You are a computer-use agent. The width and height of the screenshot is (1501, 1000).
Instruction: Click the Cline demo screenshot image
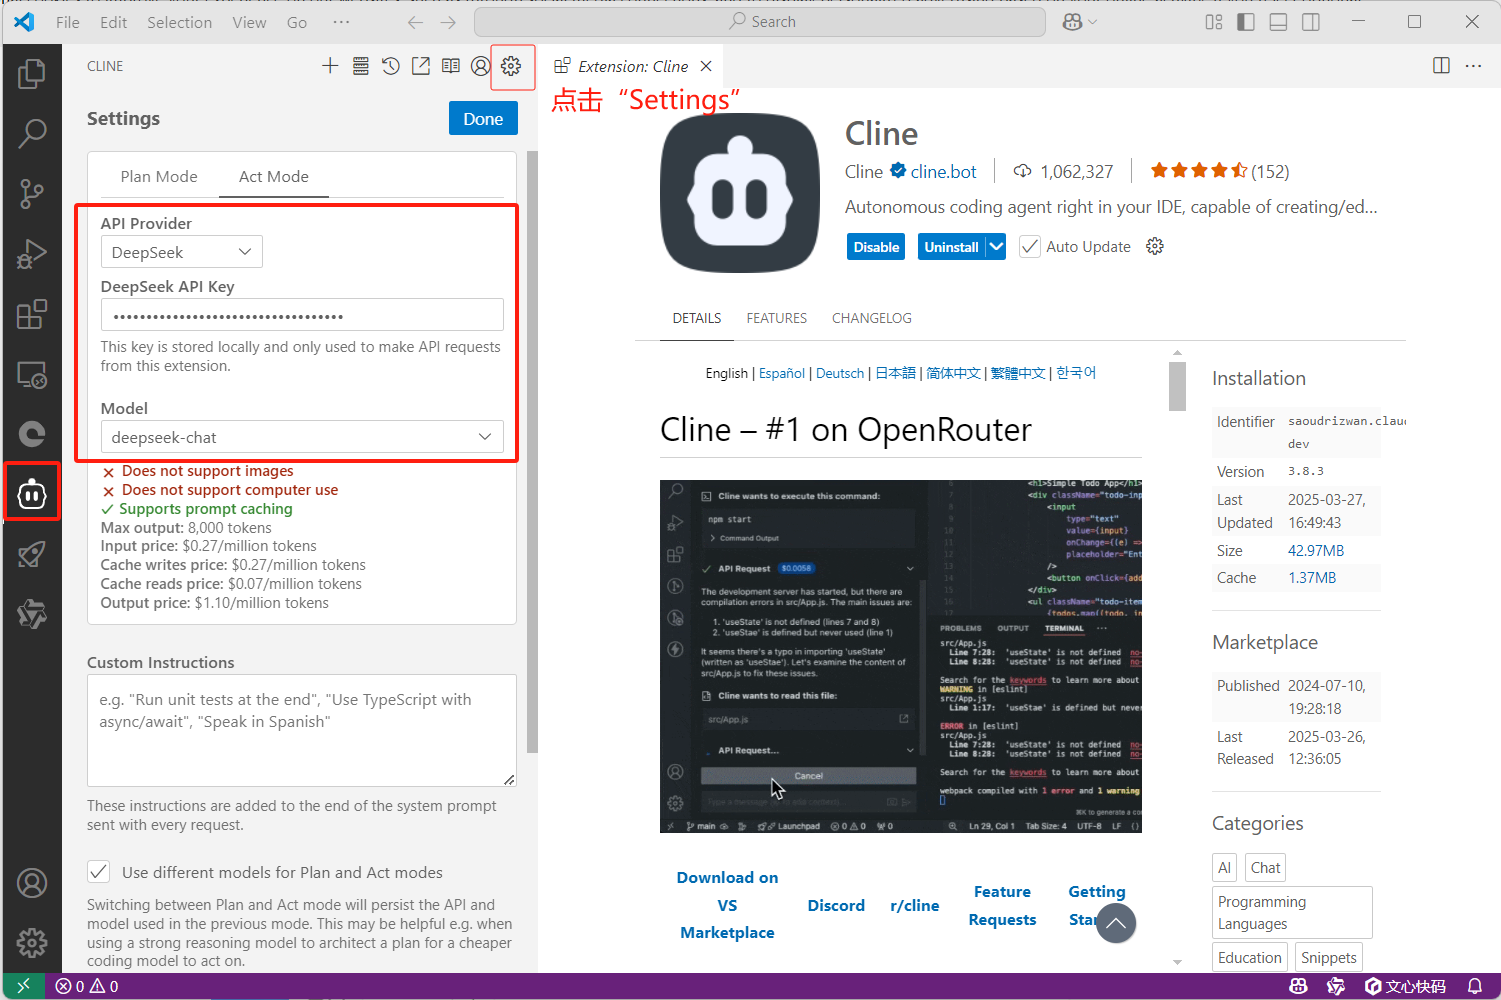tap(900, 656)
